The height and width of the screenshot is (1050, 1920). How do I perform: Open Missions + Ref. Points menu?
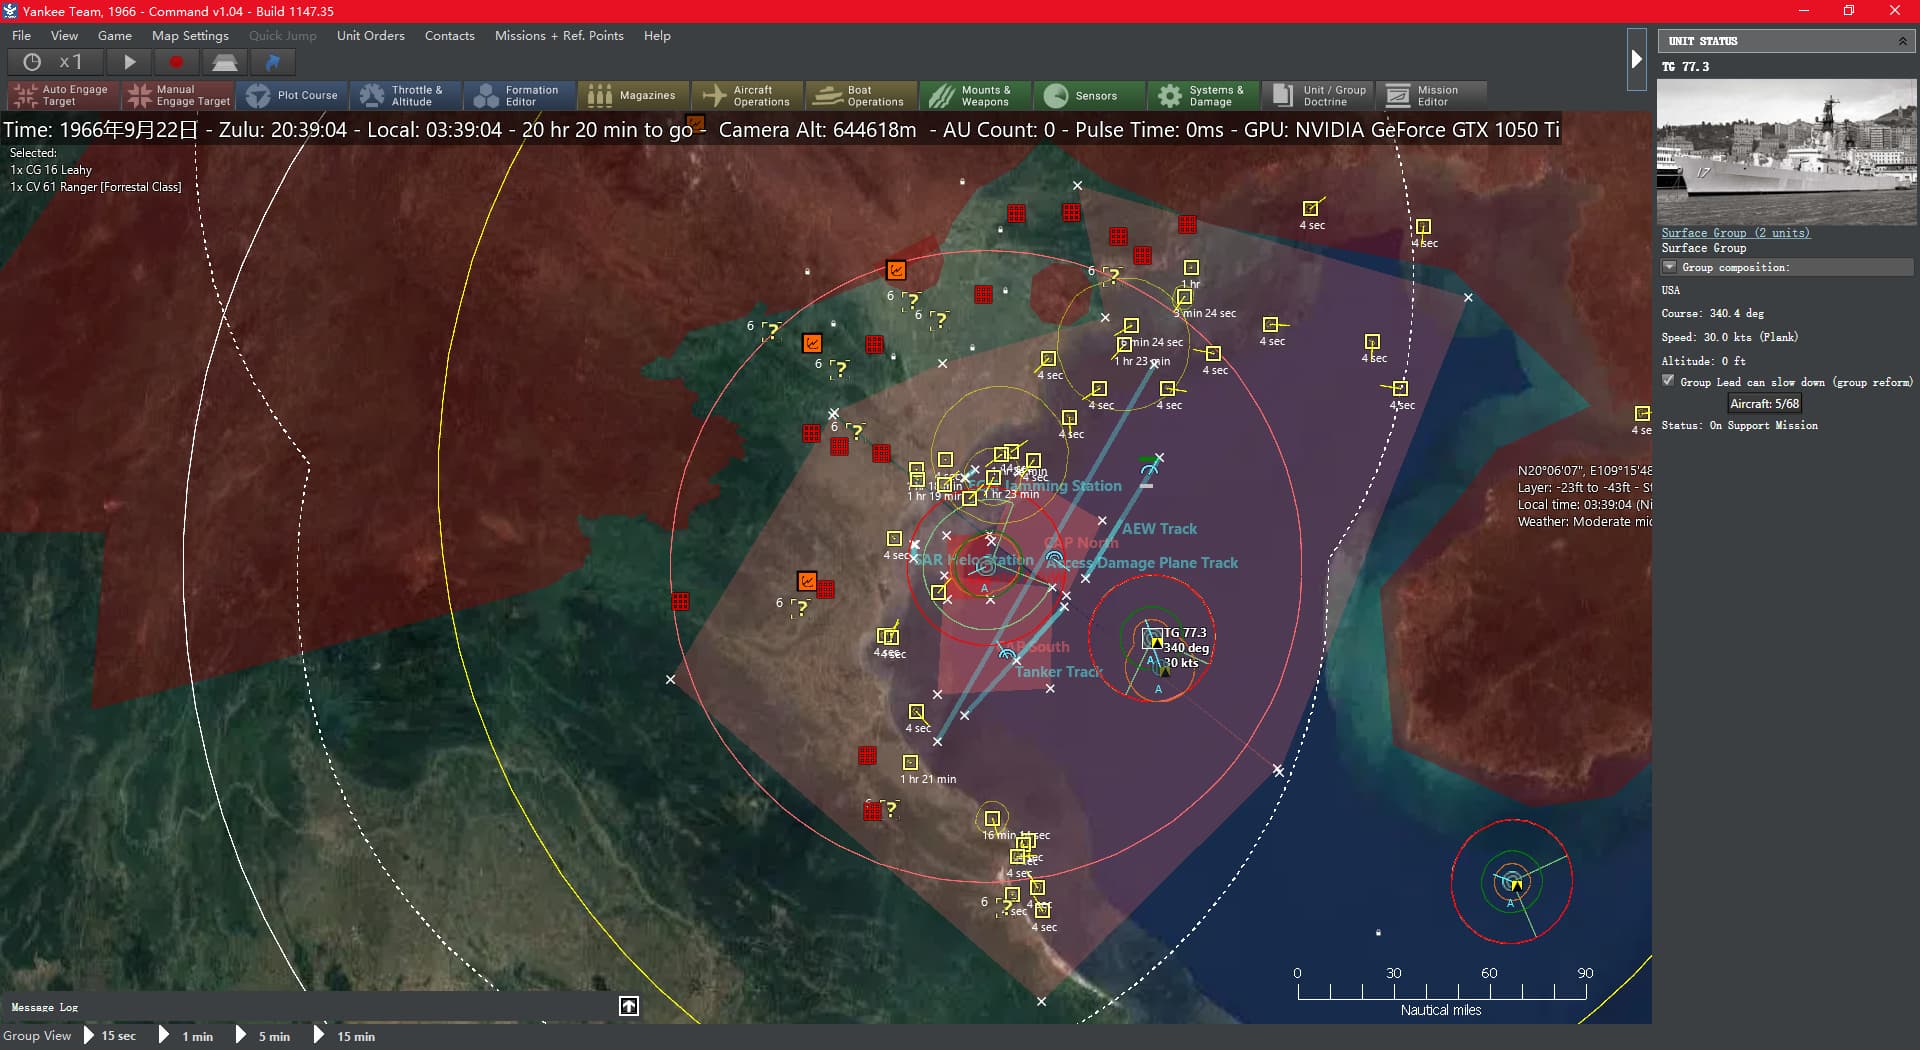[x=559, y=35]
